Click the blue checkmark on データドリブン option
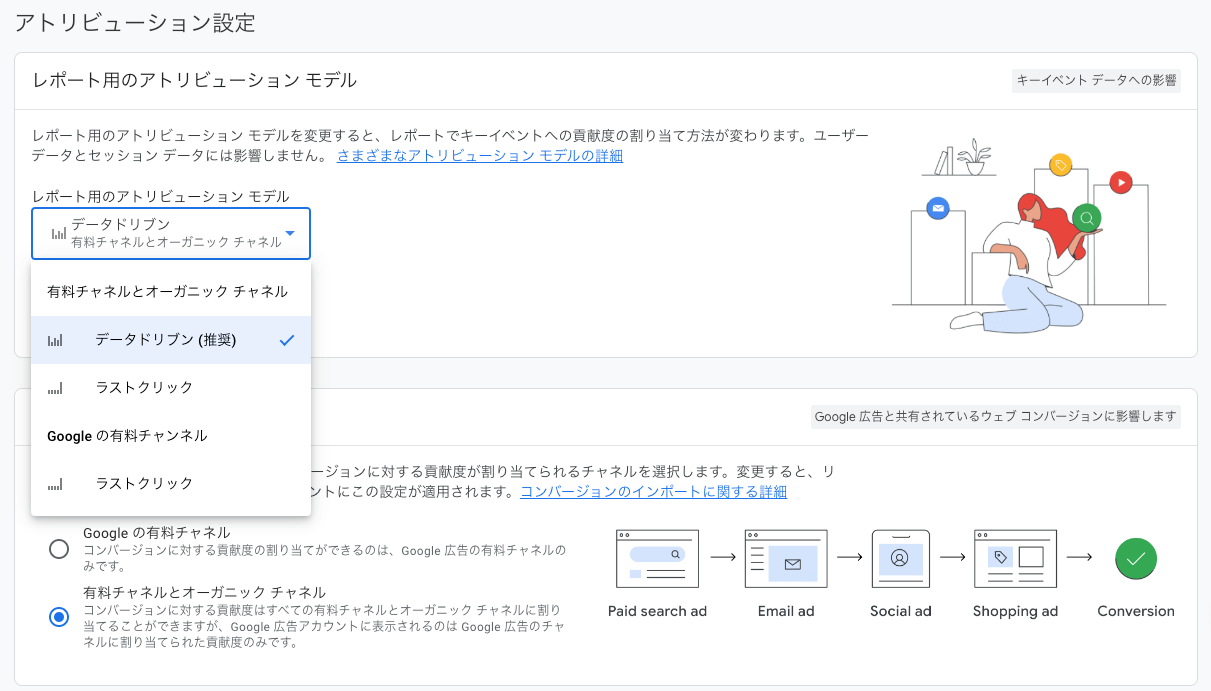1211x691 pixels. (x=287, y=340)
